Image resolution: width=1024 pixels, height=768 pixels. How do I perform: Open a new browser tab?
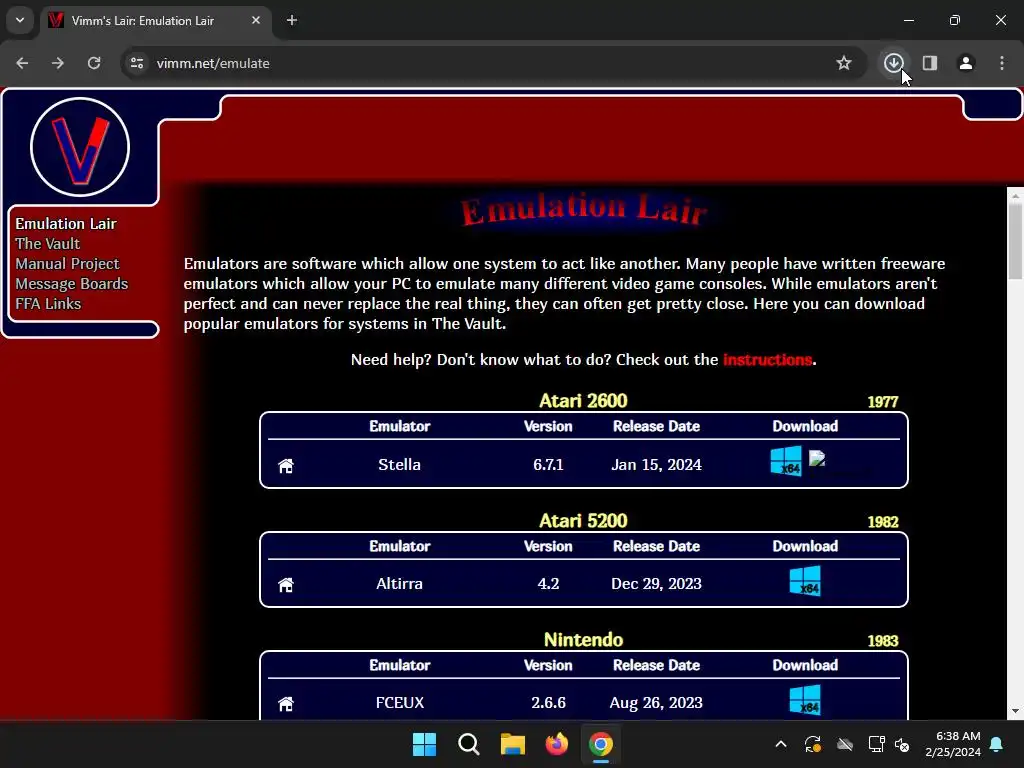point(292,20)
